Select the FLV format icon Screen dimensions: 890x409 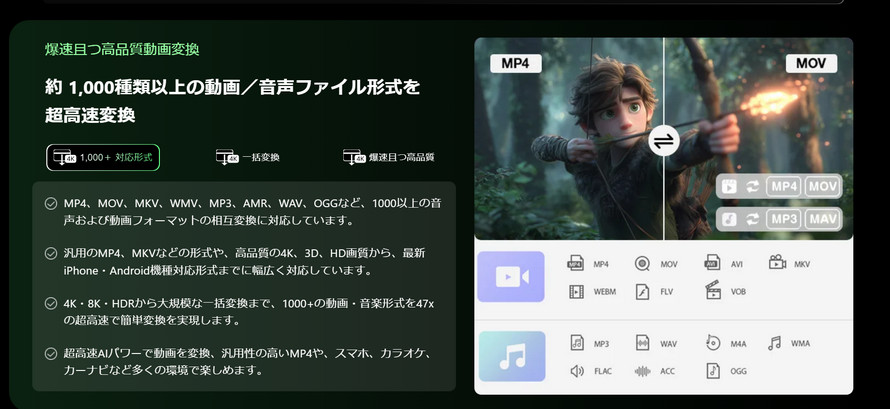pos(643,292)
